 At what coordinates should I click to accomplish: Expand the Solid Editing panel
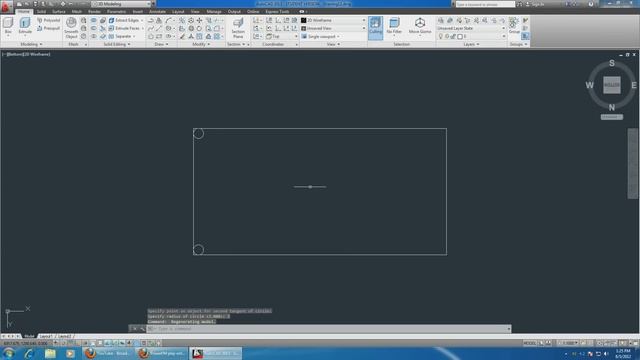pyautogui.click(x=117, y=44)
